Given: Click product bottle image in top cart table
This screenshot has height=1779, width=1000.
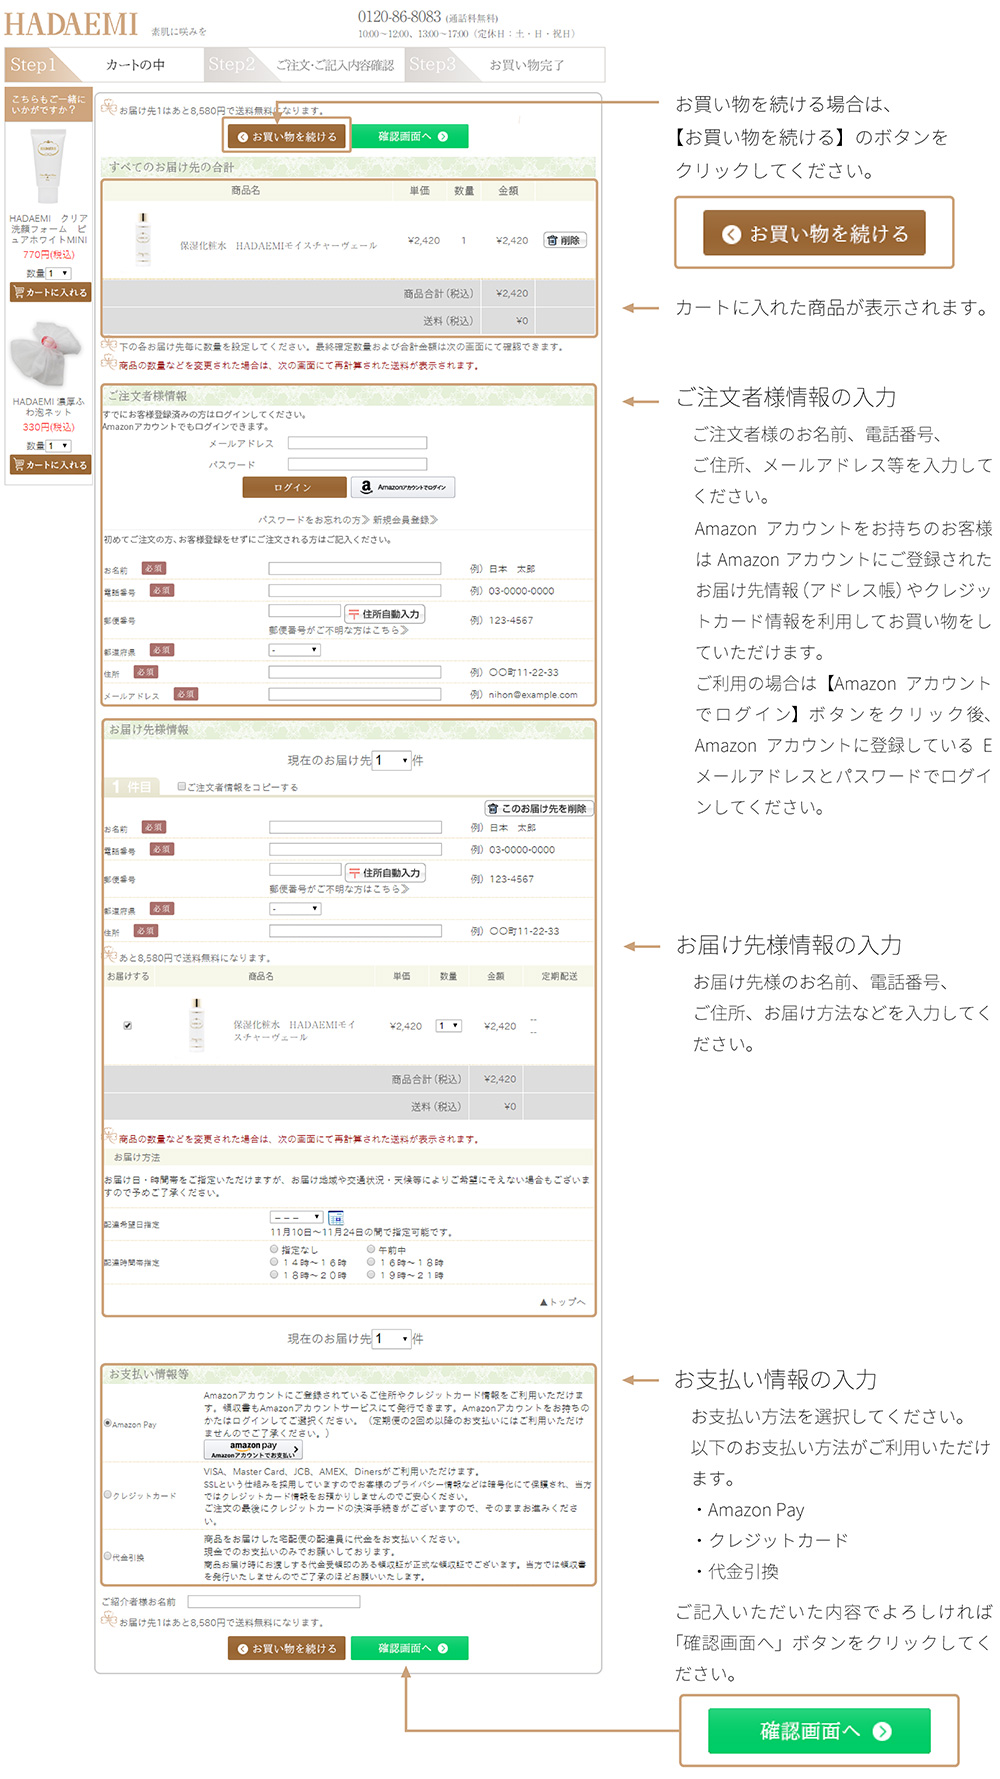Looking at the screenshot, I should click(x=143, y=238).
